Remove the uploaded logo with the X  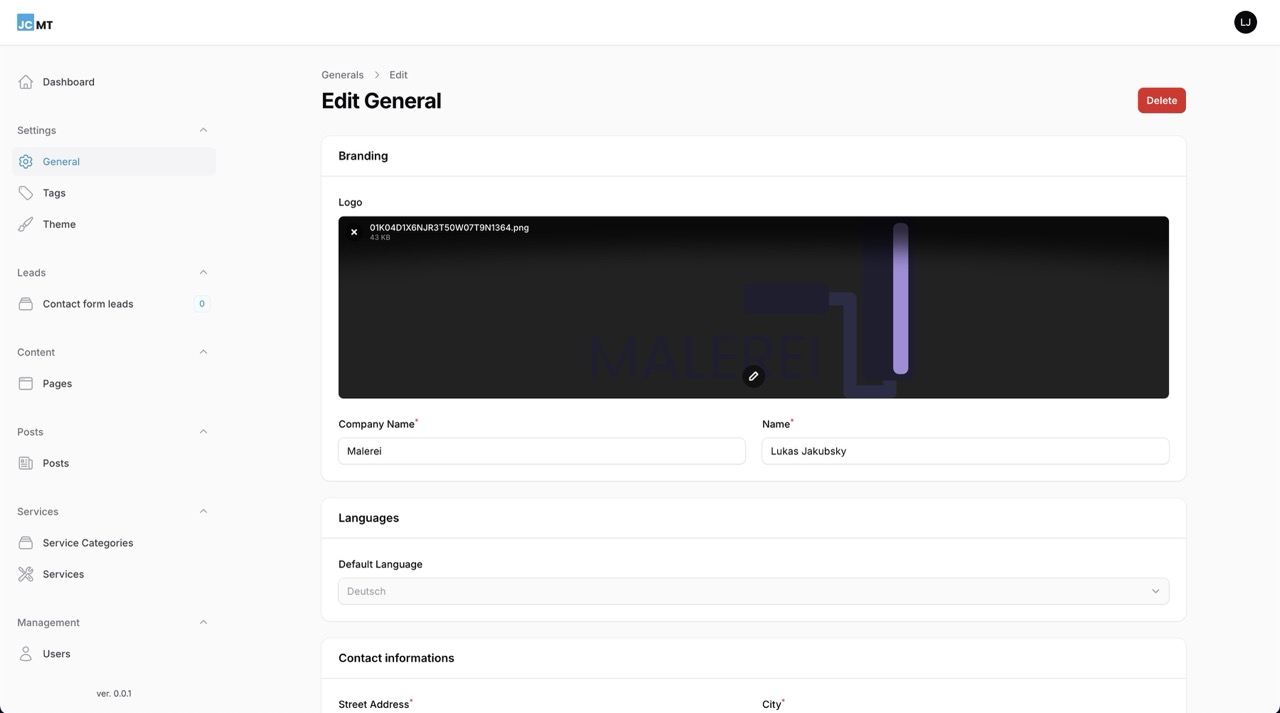(x=353, y=231)
